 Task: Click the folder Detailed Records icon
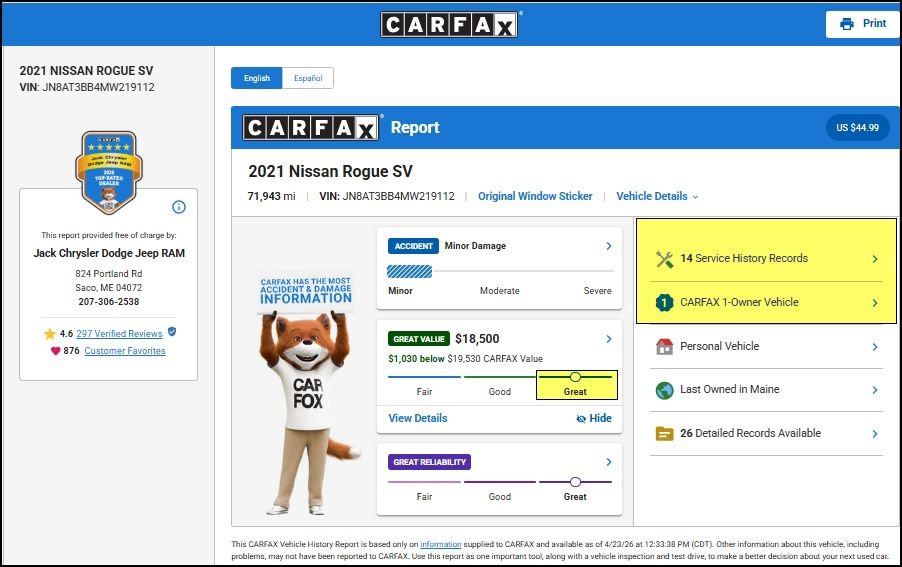pyautogui.click(x=664, y=434)
